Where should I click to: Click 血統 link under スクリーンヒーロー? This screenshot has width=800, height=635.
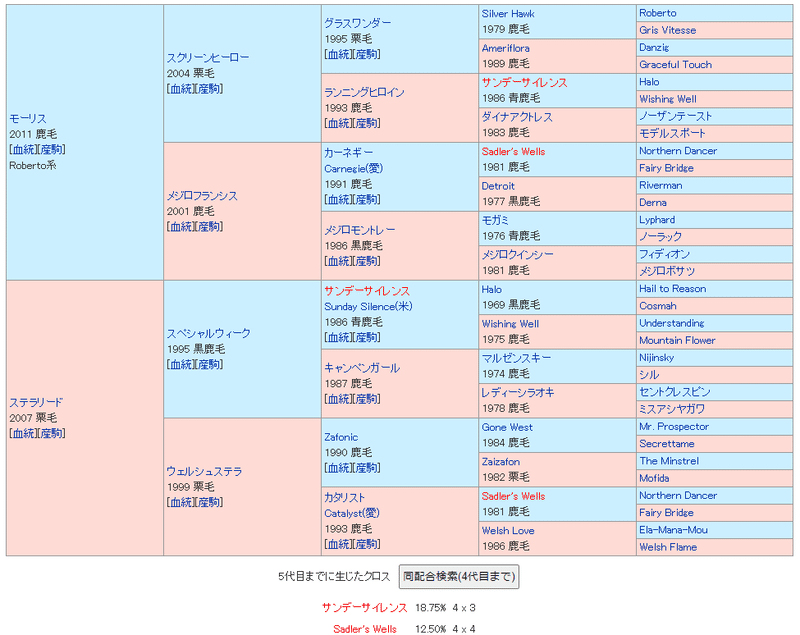pyautogui.click(x=182, y=89)
